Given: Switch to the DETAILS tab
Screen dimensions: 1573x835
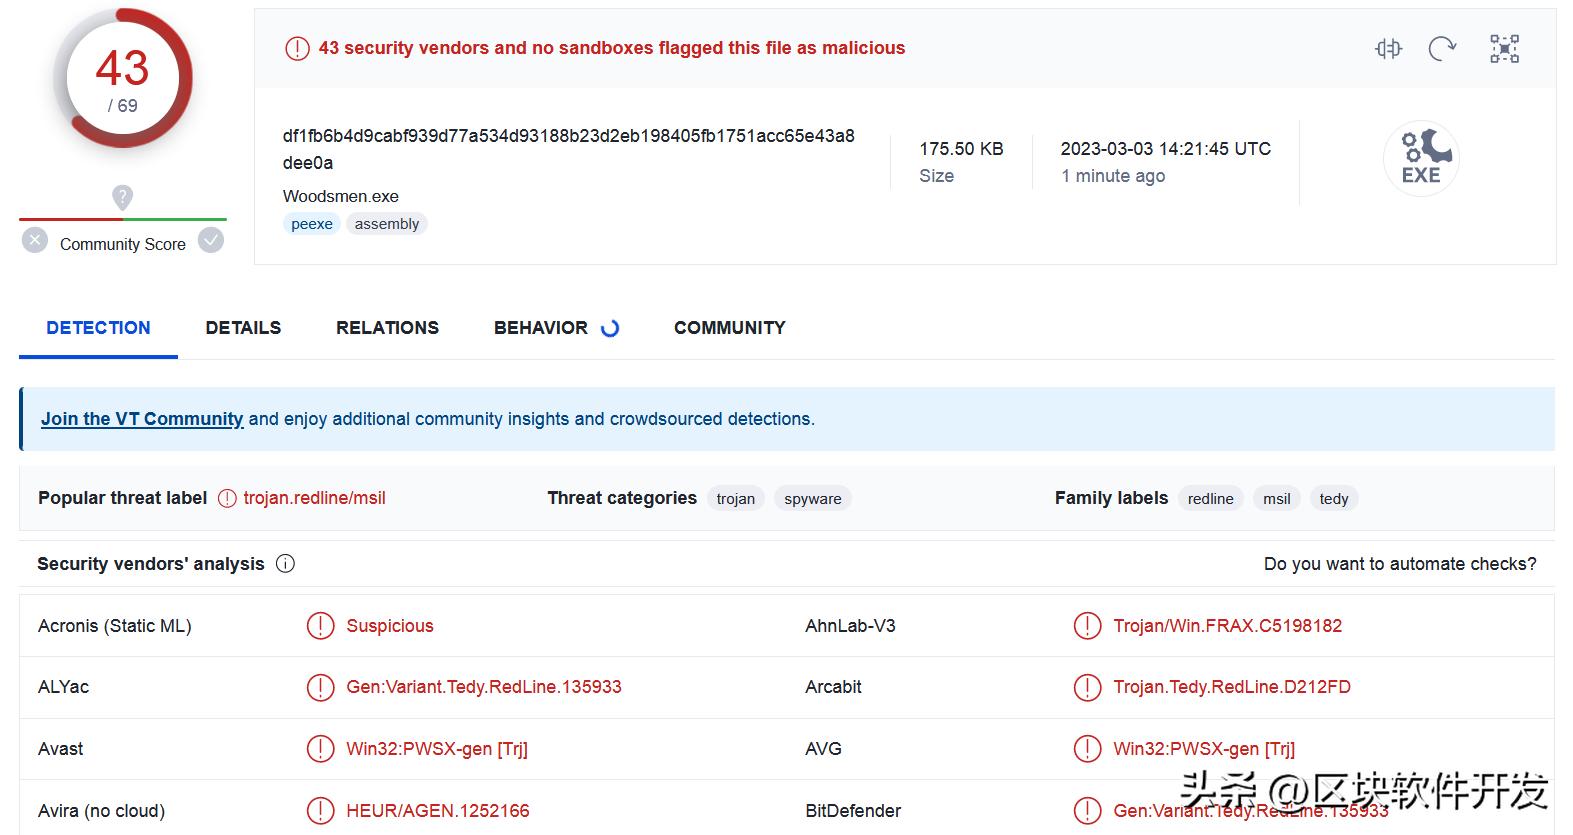Looking at the screenshot, I should [243, 328].
